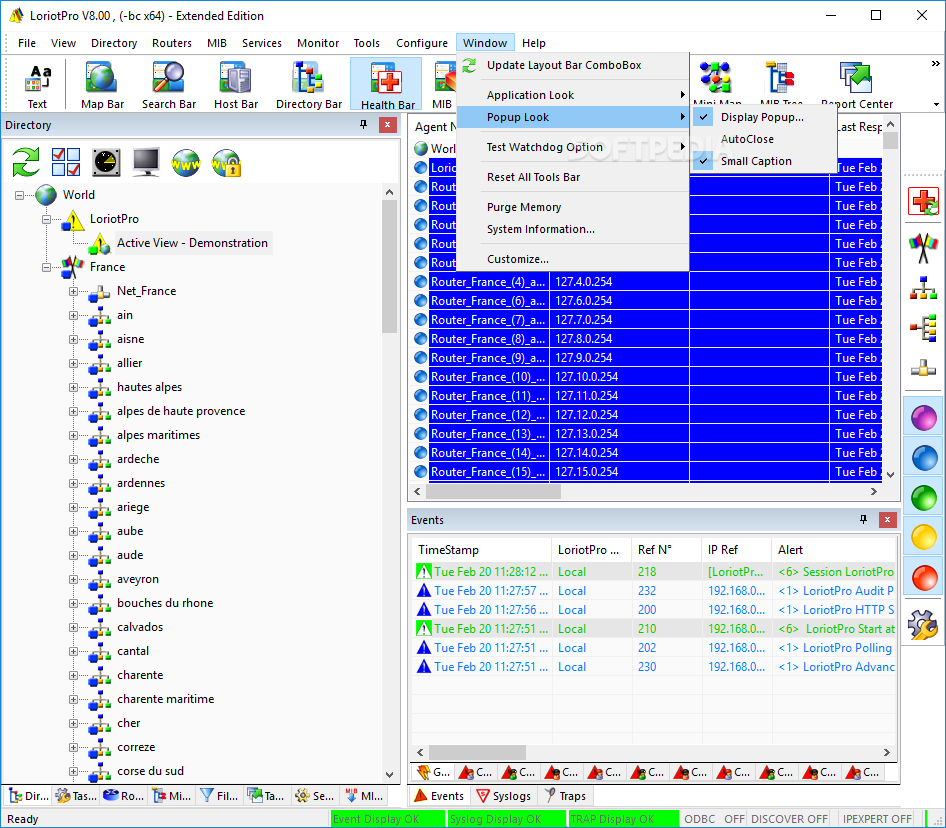946x828 pixels.
Task: Select the Text tool icon
Action: pos(37,85)
